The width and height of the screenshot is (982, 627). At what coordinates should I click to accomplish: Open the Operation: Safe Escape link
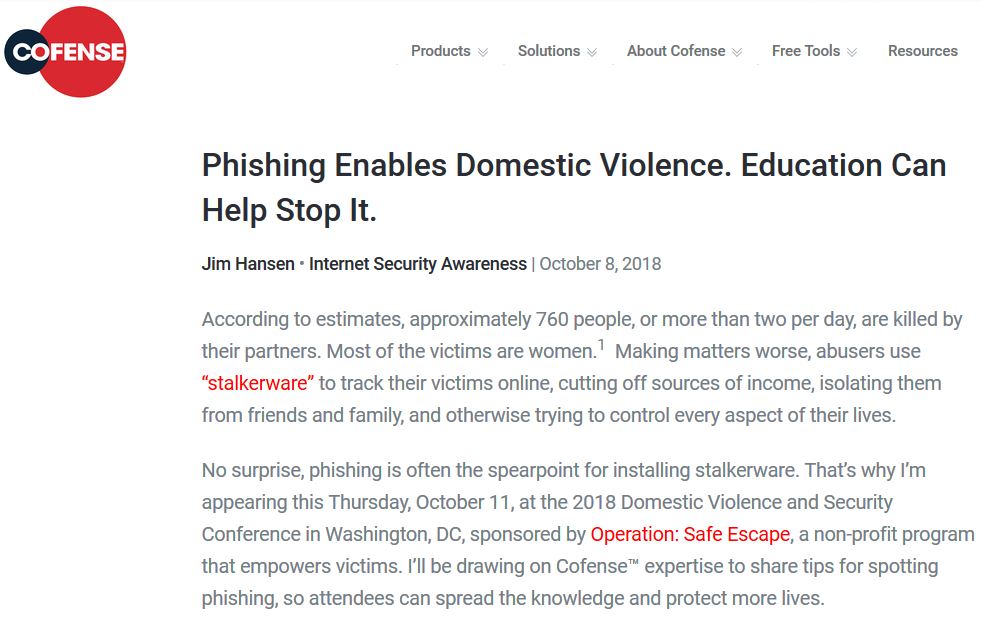690,534
